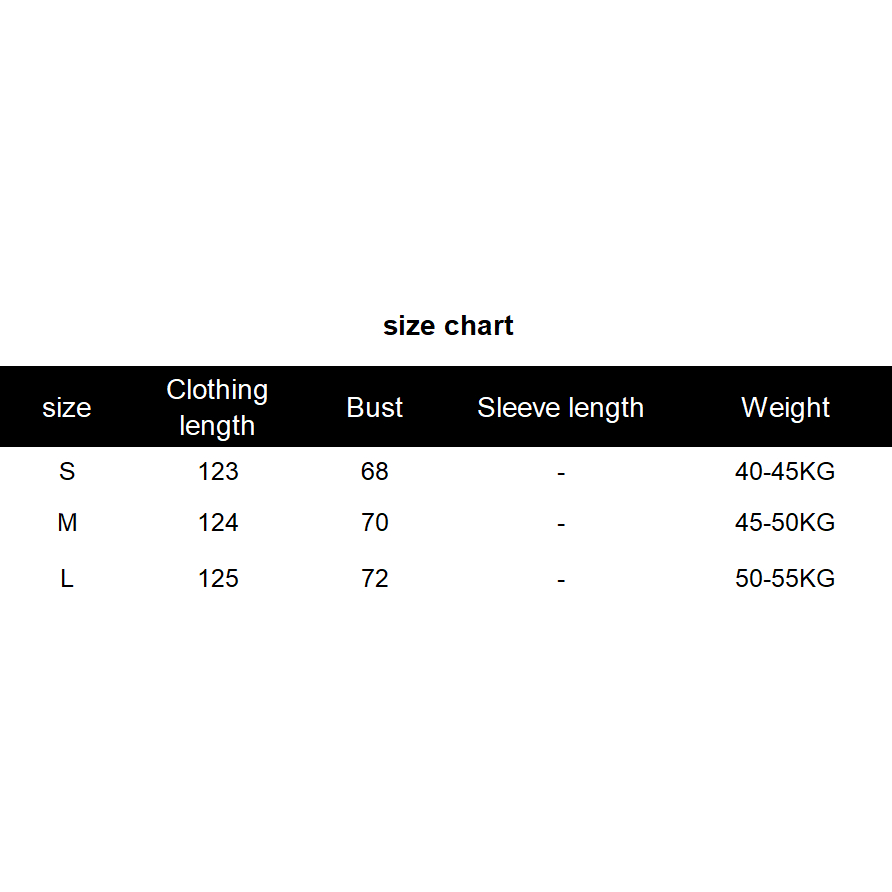The height and width of the screenshot is (892, 892).
Task: Select the weight range 40-45KG
Action: 785,471
